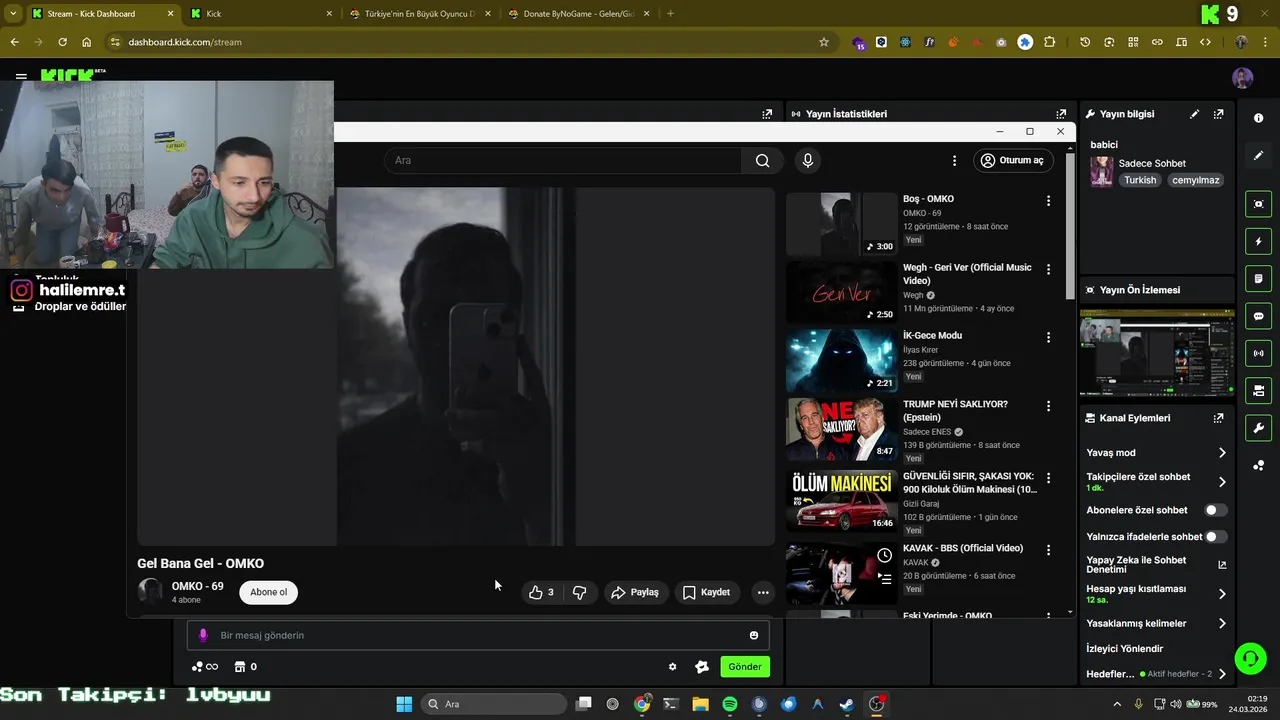Click the Kaydet save button
The image size is (1280, 720).
(x=706, y=592)
